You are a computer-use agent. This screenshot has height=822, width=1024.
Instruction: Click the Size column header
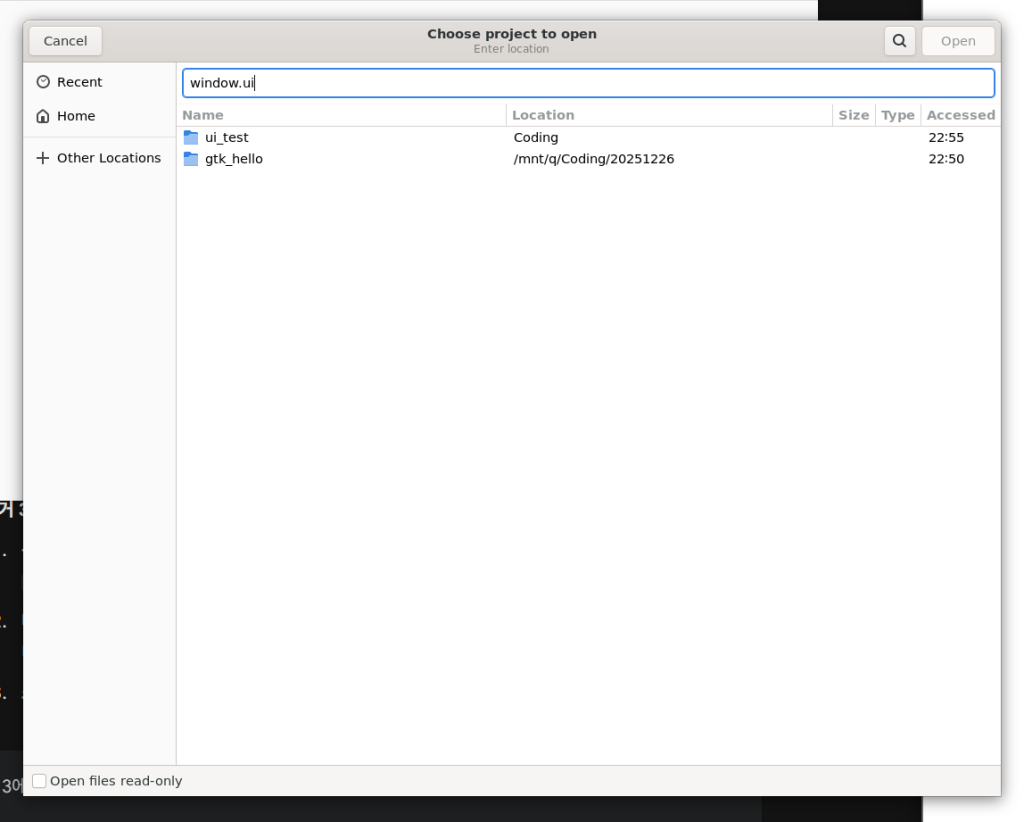point(853,115)
